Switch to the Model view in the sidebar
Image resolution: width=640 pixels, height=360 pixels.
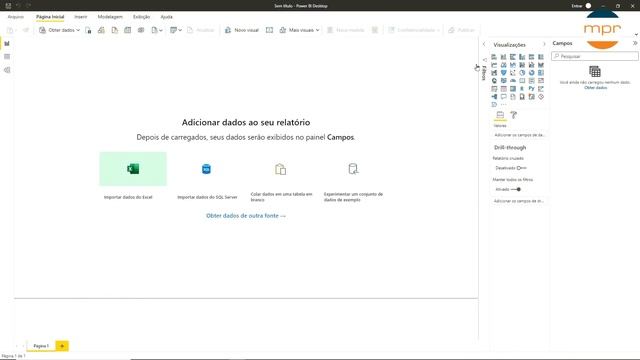coord(7,70)
